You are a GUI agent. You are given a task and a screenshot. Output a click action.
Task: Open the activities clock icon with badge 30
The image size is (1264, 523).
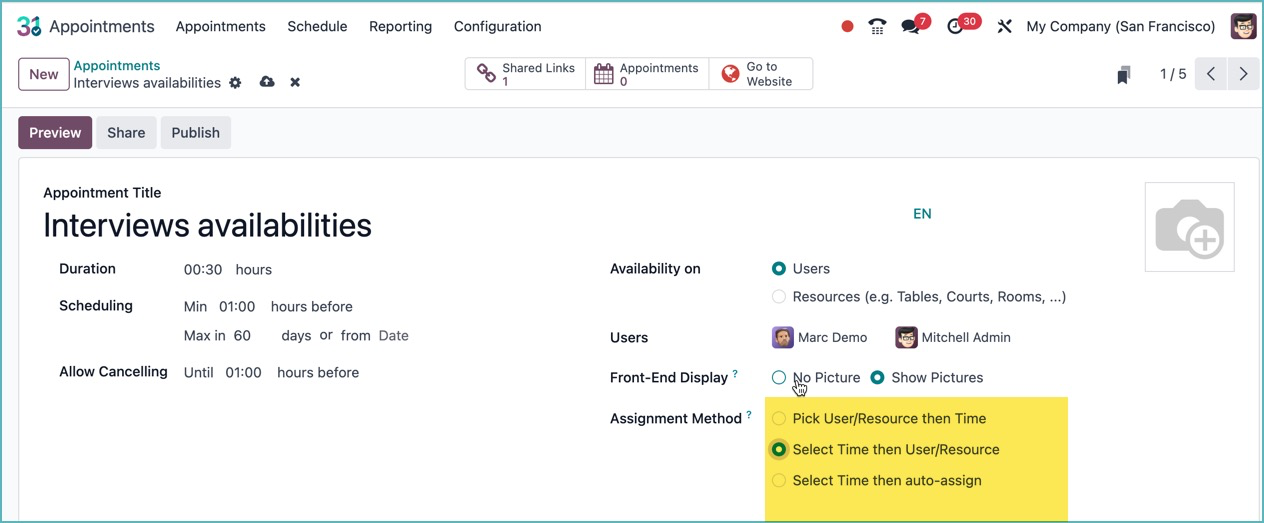tap(956, 27)
